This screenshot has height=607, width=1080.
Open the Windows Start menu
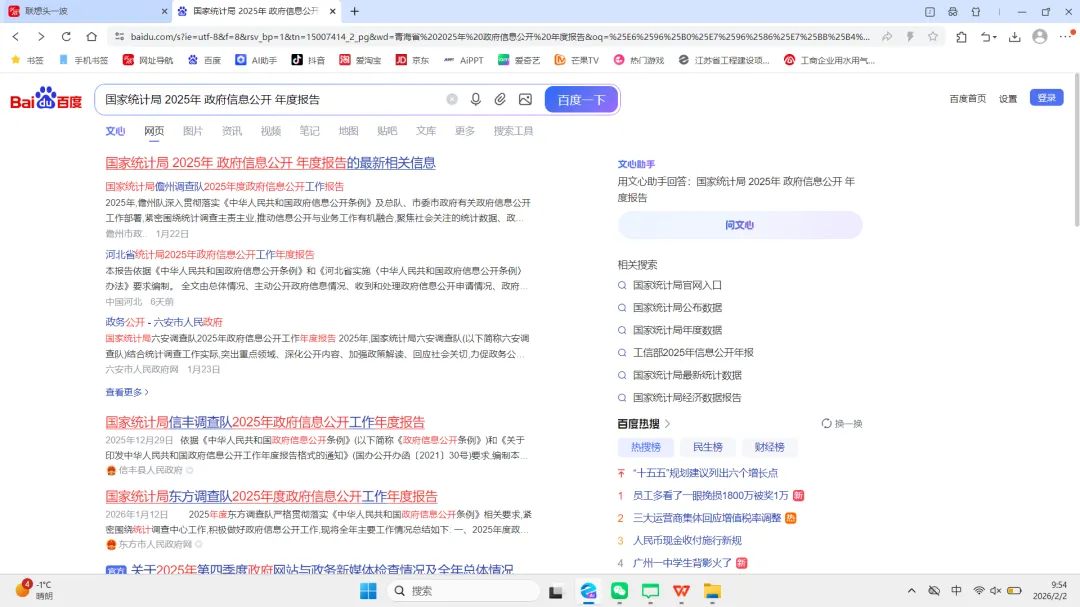pos(368,591)
